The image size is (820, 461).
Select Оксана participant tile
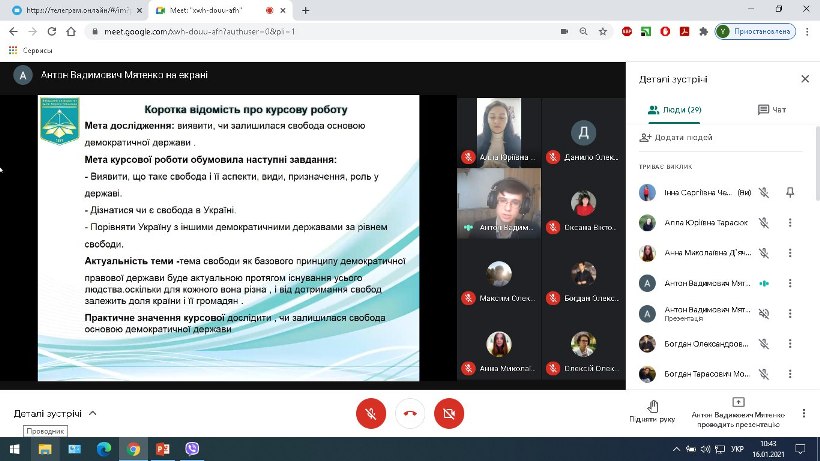click(584, 203)
